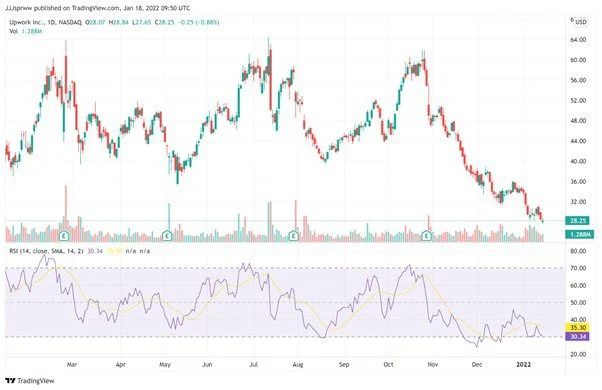This screenshot has width=602, height=390.
Task: Open the USD currency selector
Action: point(581,22)
